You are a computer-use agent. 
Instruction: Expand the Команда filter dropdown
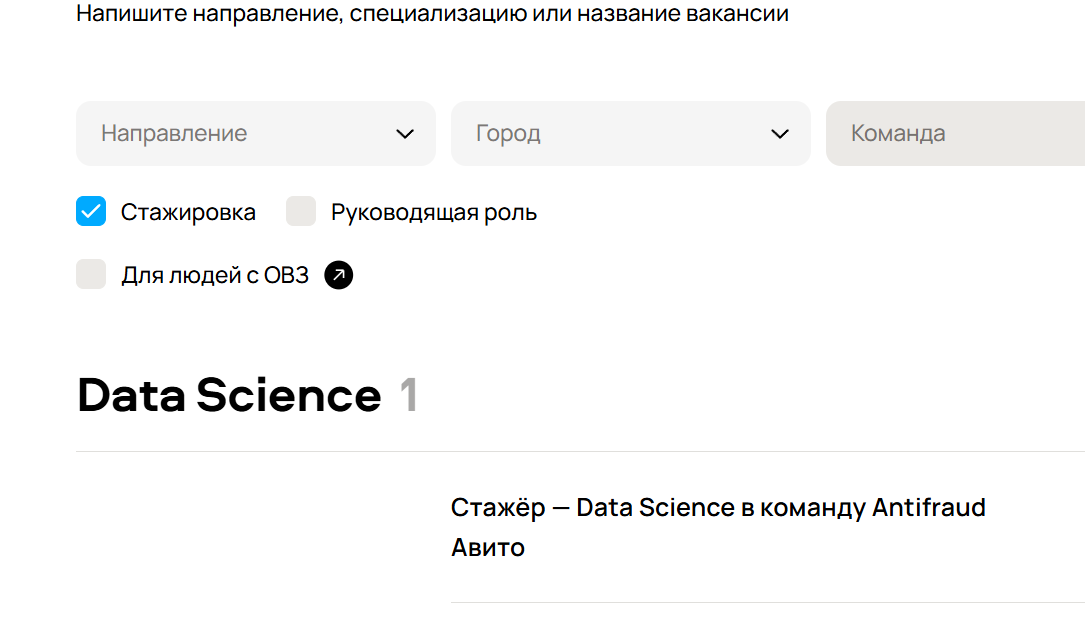[956, 134]
